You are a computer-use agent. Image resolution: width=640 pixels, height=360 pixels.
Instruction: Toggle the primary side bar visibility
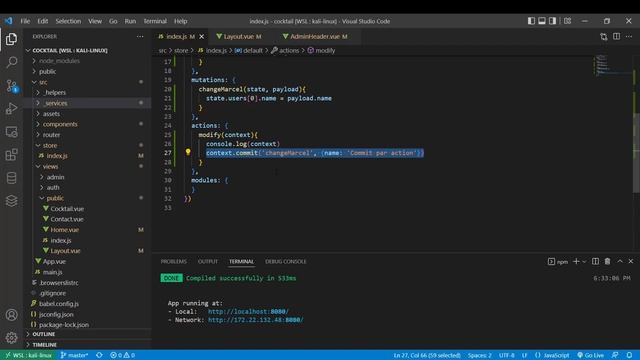(531, 21)
